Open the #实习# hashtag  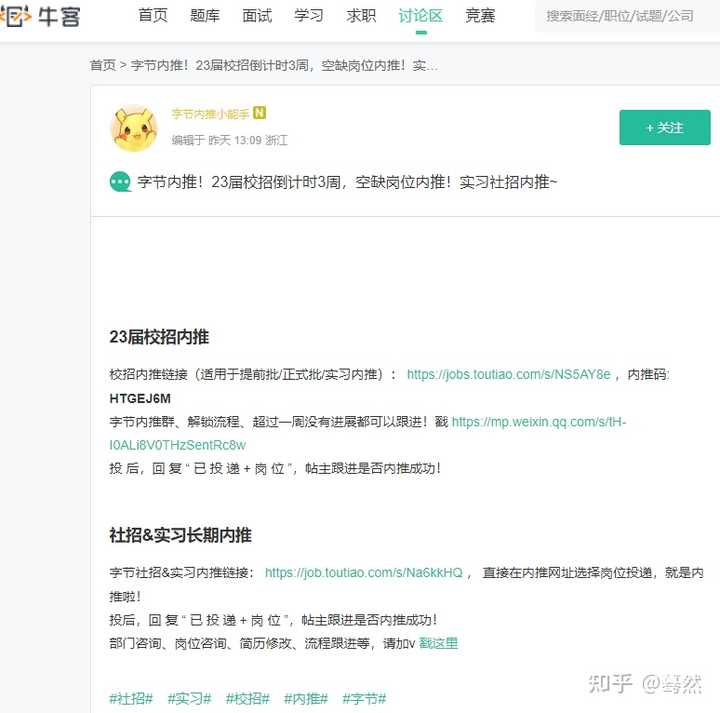(x=189, y=698)
